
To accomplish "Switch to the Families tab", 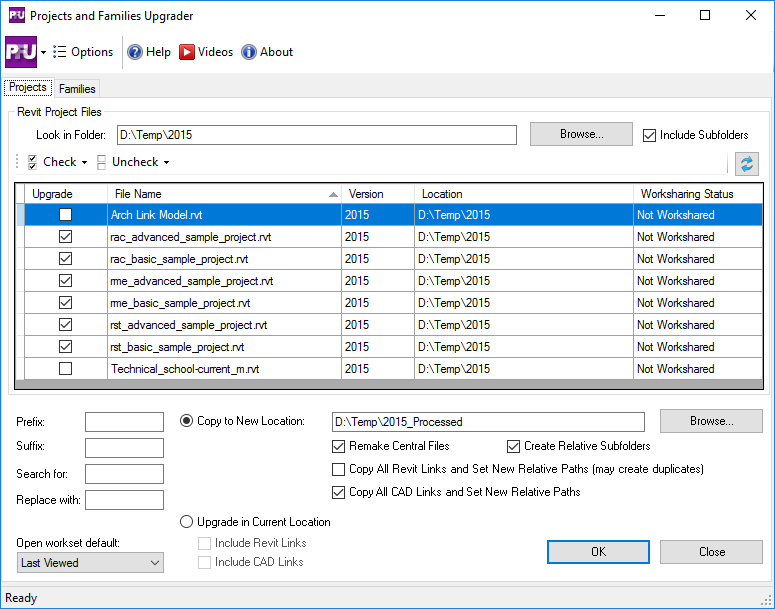I will click(x=77, y=89).
